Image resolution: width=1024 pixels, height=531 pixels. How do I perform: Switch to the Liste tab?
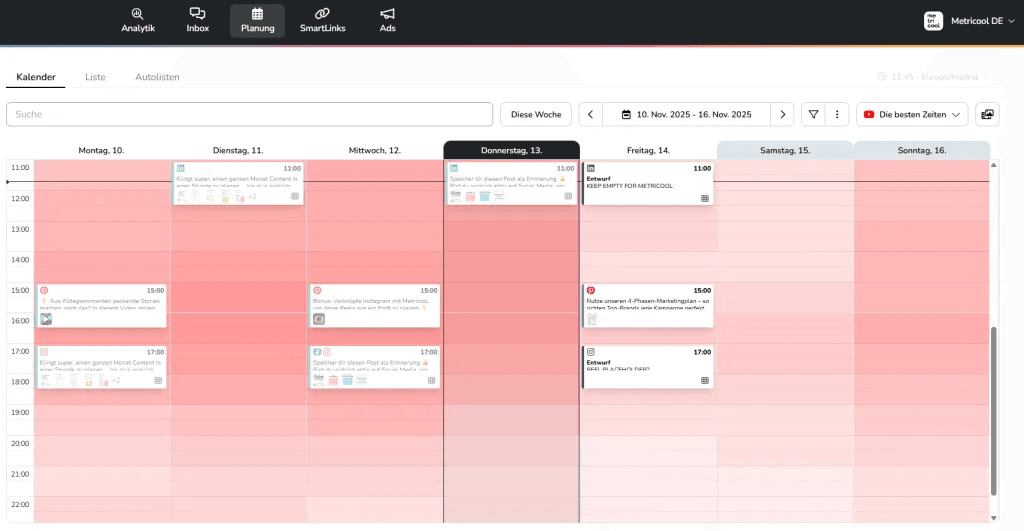(95, 77)
